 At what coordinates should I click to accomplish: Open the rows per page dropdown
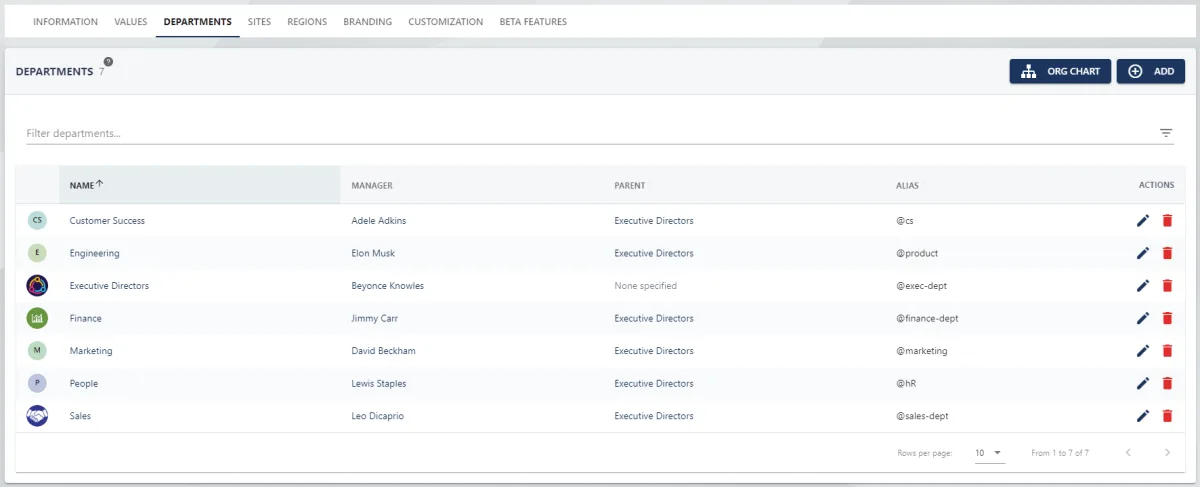pos(989,453)
